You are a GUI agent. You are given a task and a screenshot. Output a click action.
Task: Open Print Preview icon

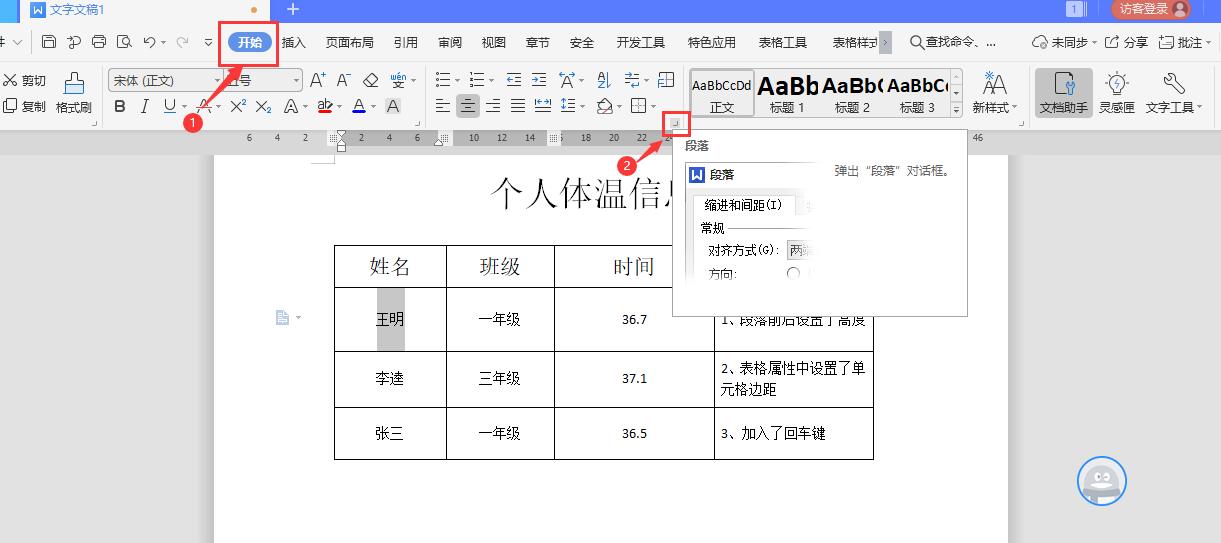[x=124, y=42]
